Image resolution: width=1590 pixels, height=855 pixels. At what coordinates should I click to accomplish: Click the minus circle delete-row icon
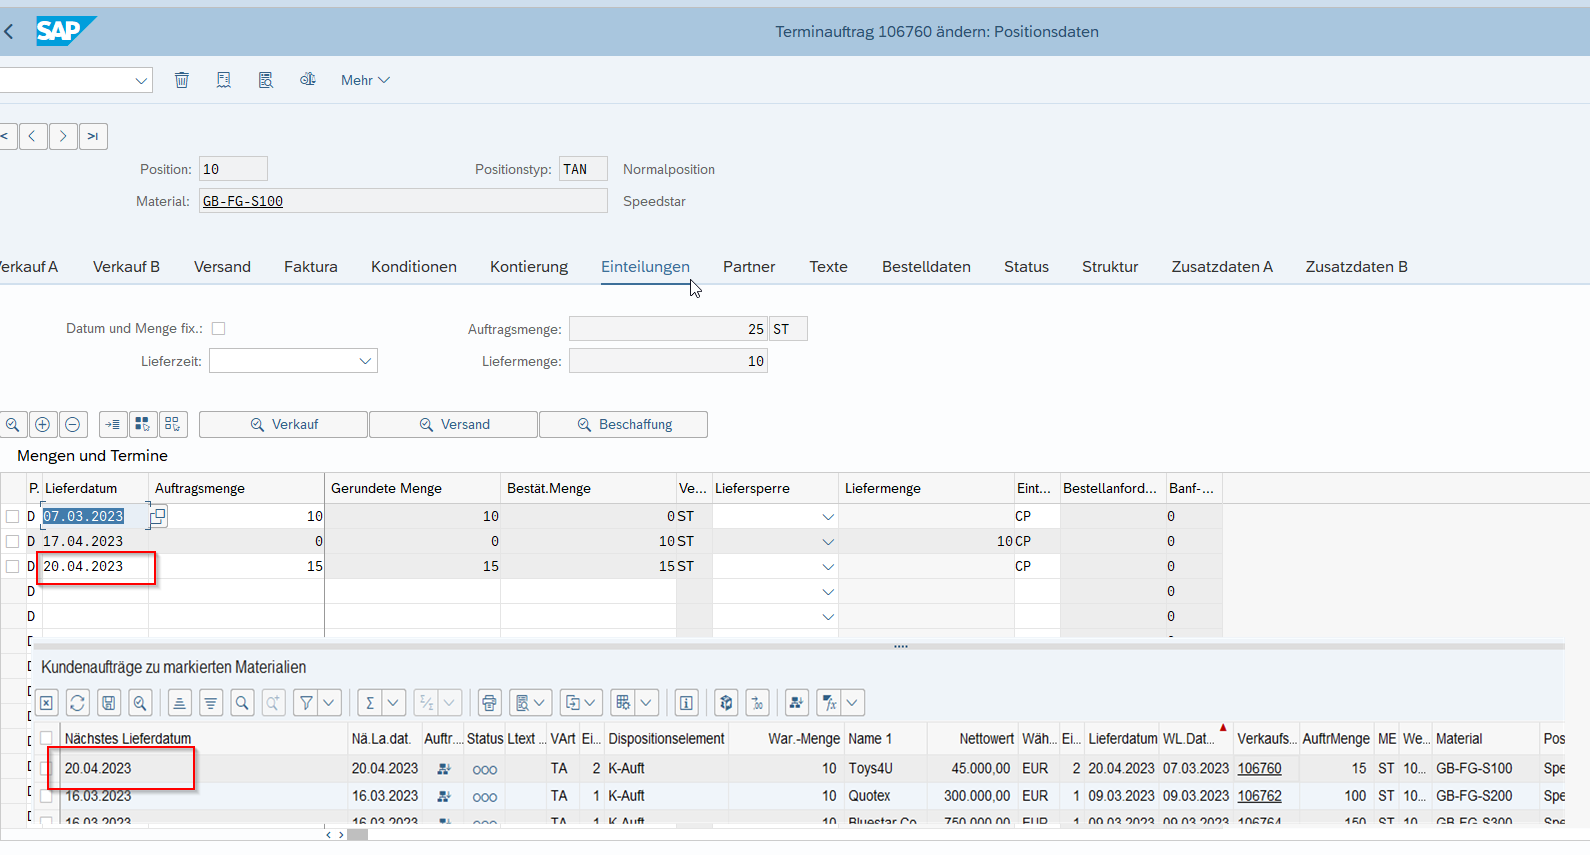tap(73, 425)
